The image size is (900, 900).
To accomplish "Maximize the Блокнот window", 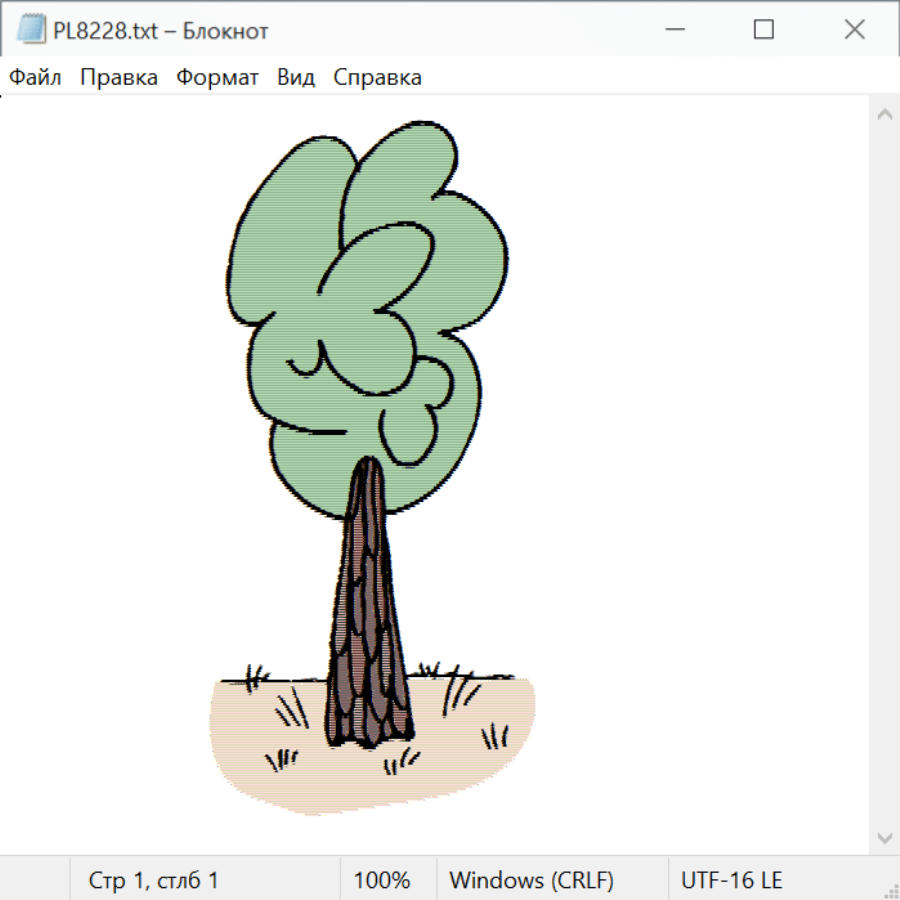I will tap(763, 31).
